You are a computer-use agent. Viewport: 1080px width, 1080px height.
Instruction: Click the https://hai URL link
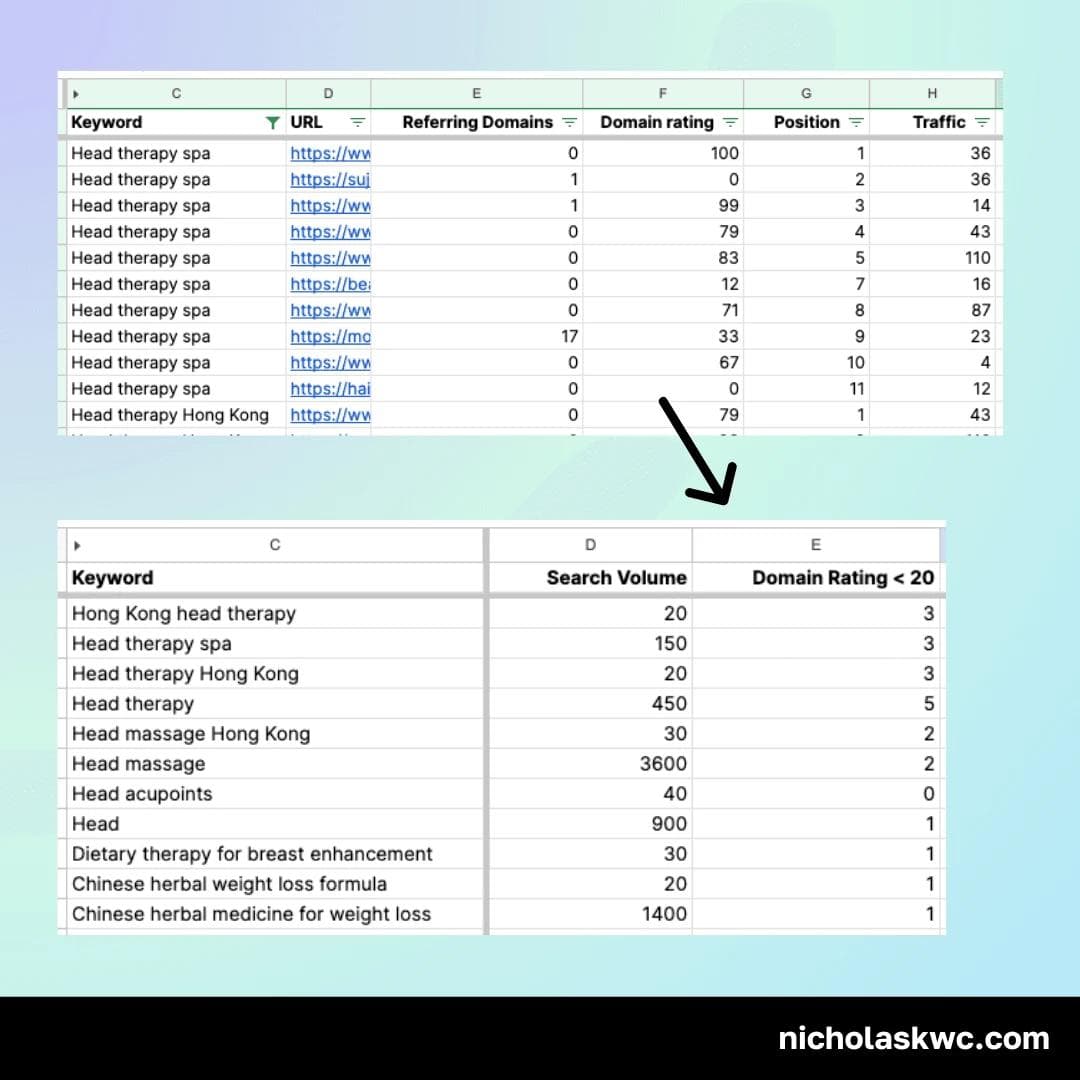330,389
